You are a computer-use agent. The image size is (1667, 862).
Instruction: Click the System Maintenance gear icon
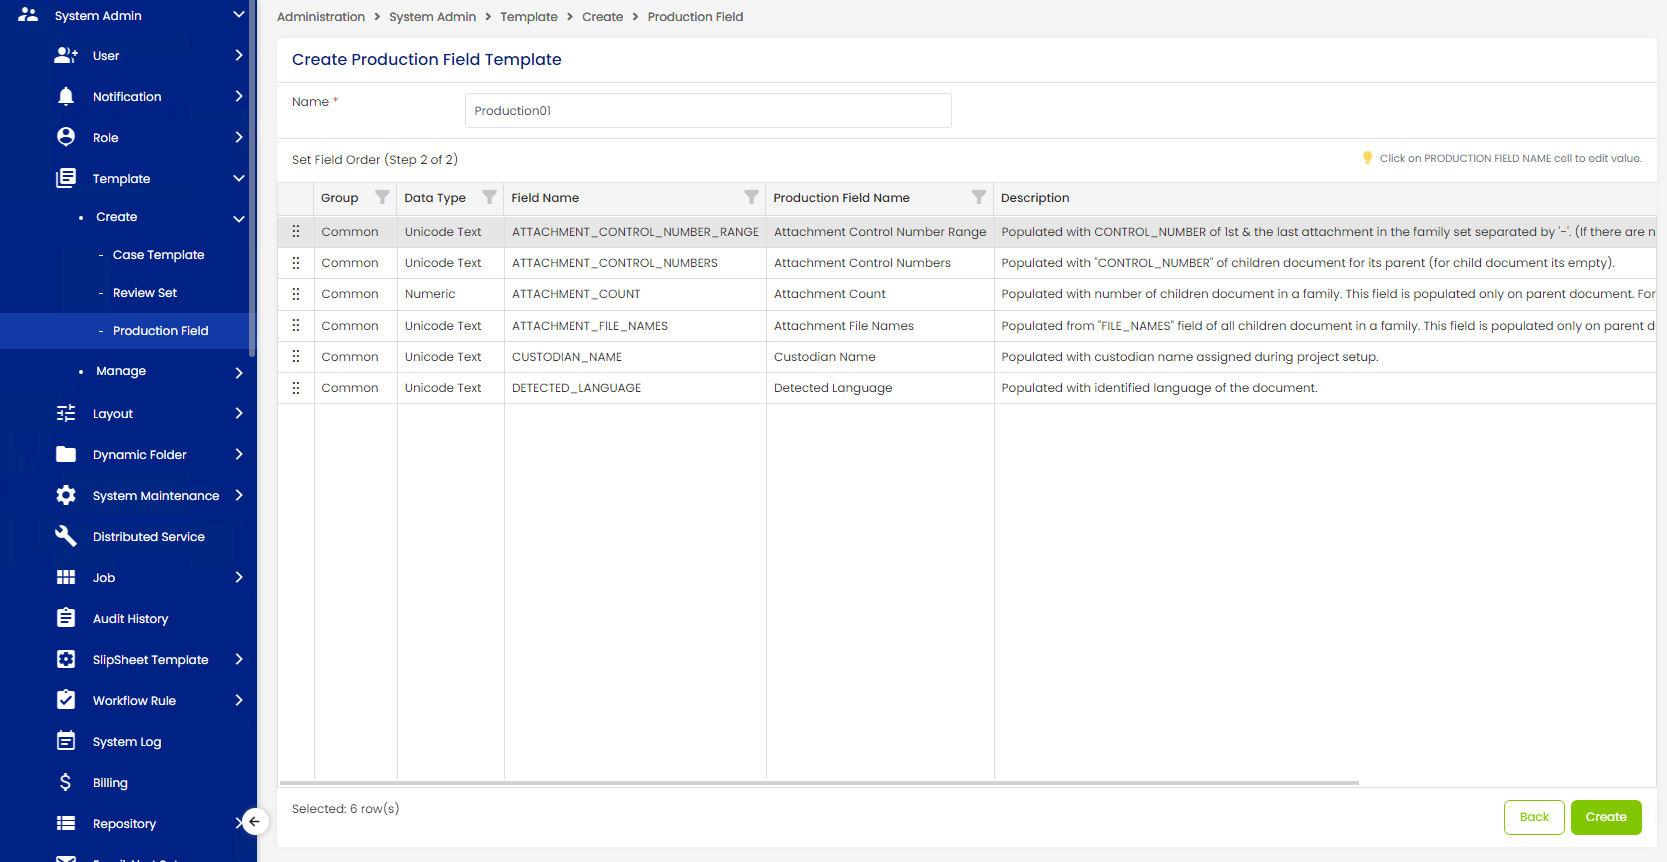66,495
